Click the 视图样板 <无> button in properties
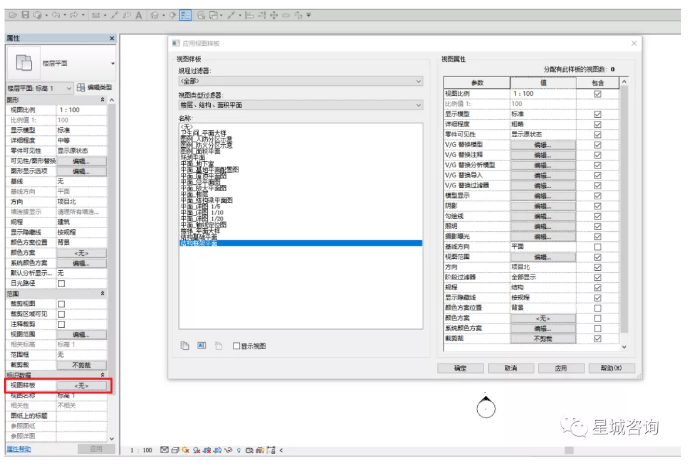This screenshot has height=466, width=693. point(82,385)
